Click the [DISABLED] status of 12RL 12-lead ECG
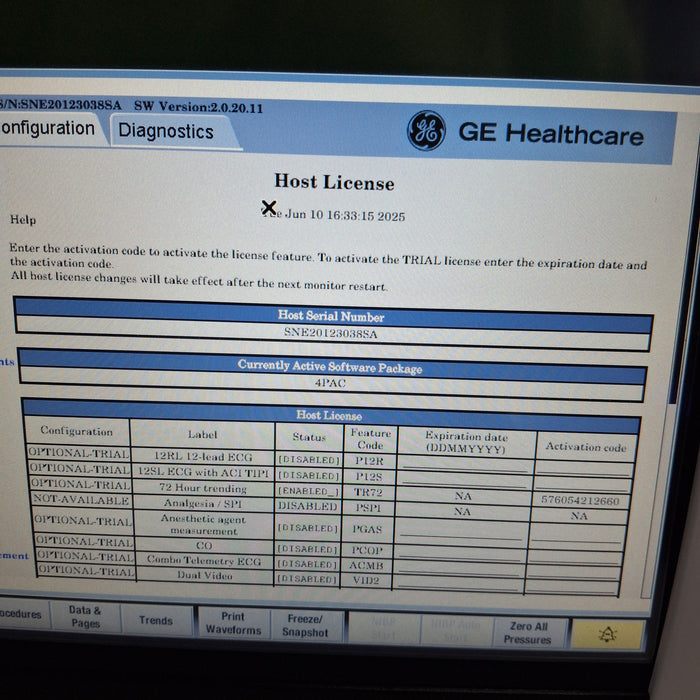 (308, 460)
